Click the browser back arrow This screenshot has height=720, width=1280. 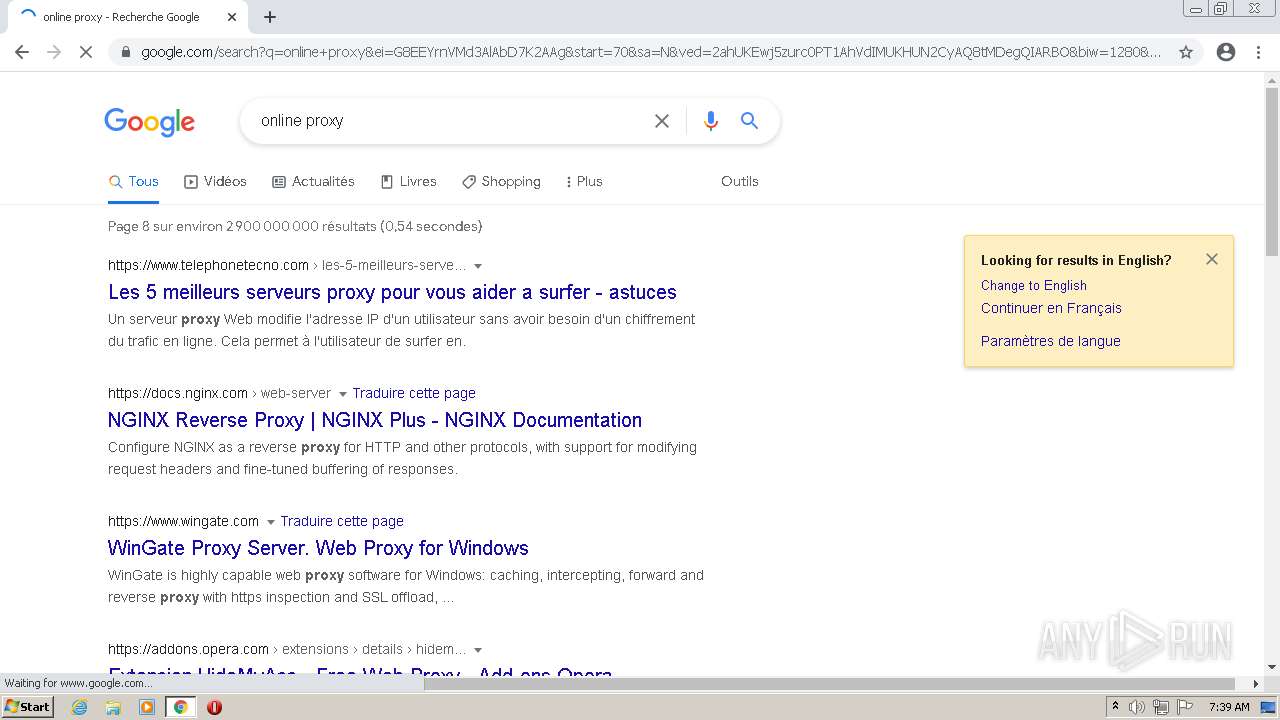(x=22, y=52)
